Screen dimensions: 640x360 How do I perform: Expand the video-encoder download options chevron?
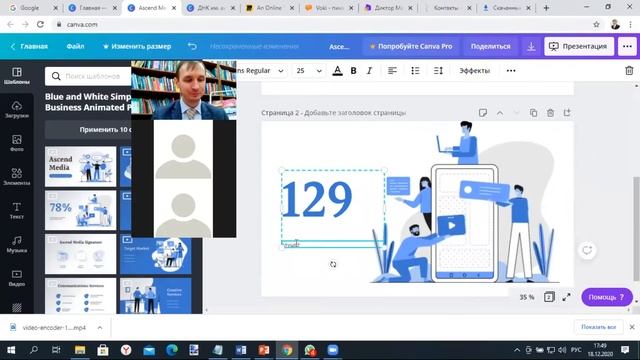(x=100, y=327)
